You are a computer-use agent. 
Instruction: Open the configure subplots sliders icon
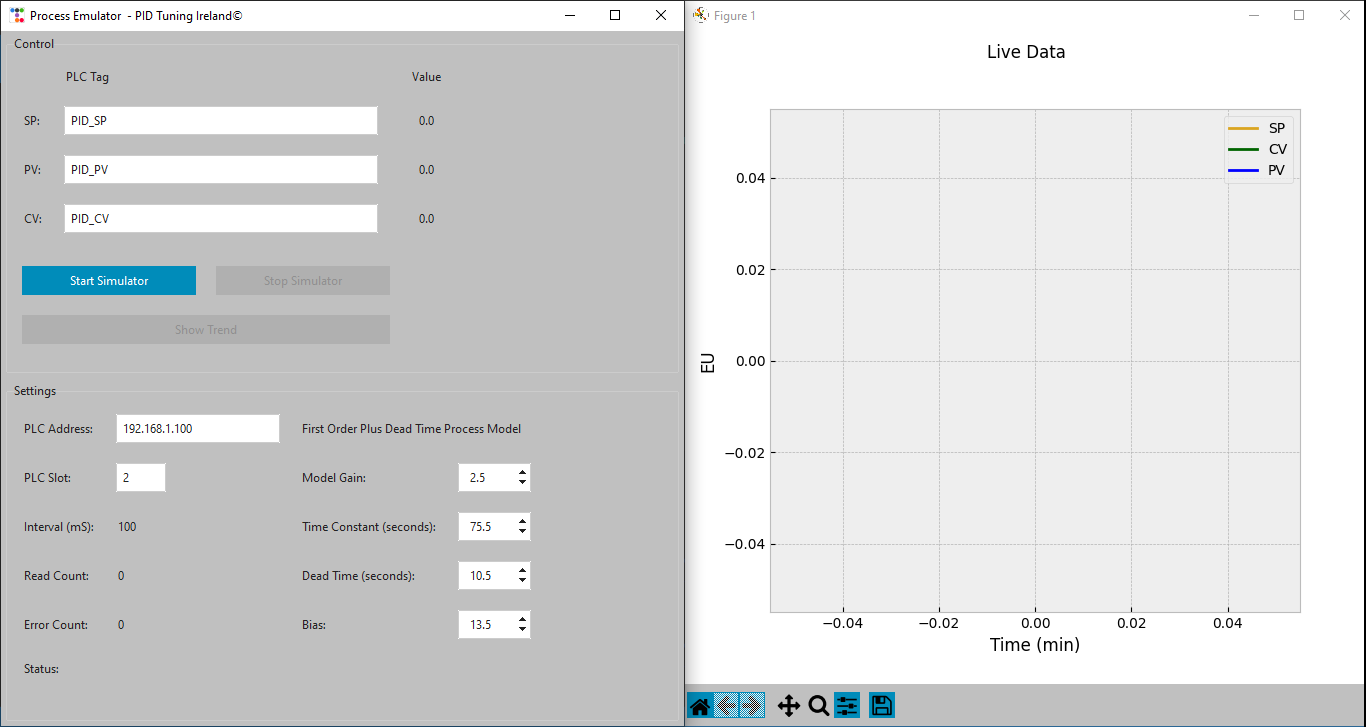(847, 706)
